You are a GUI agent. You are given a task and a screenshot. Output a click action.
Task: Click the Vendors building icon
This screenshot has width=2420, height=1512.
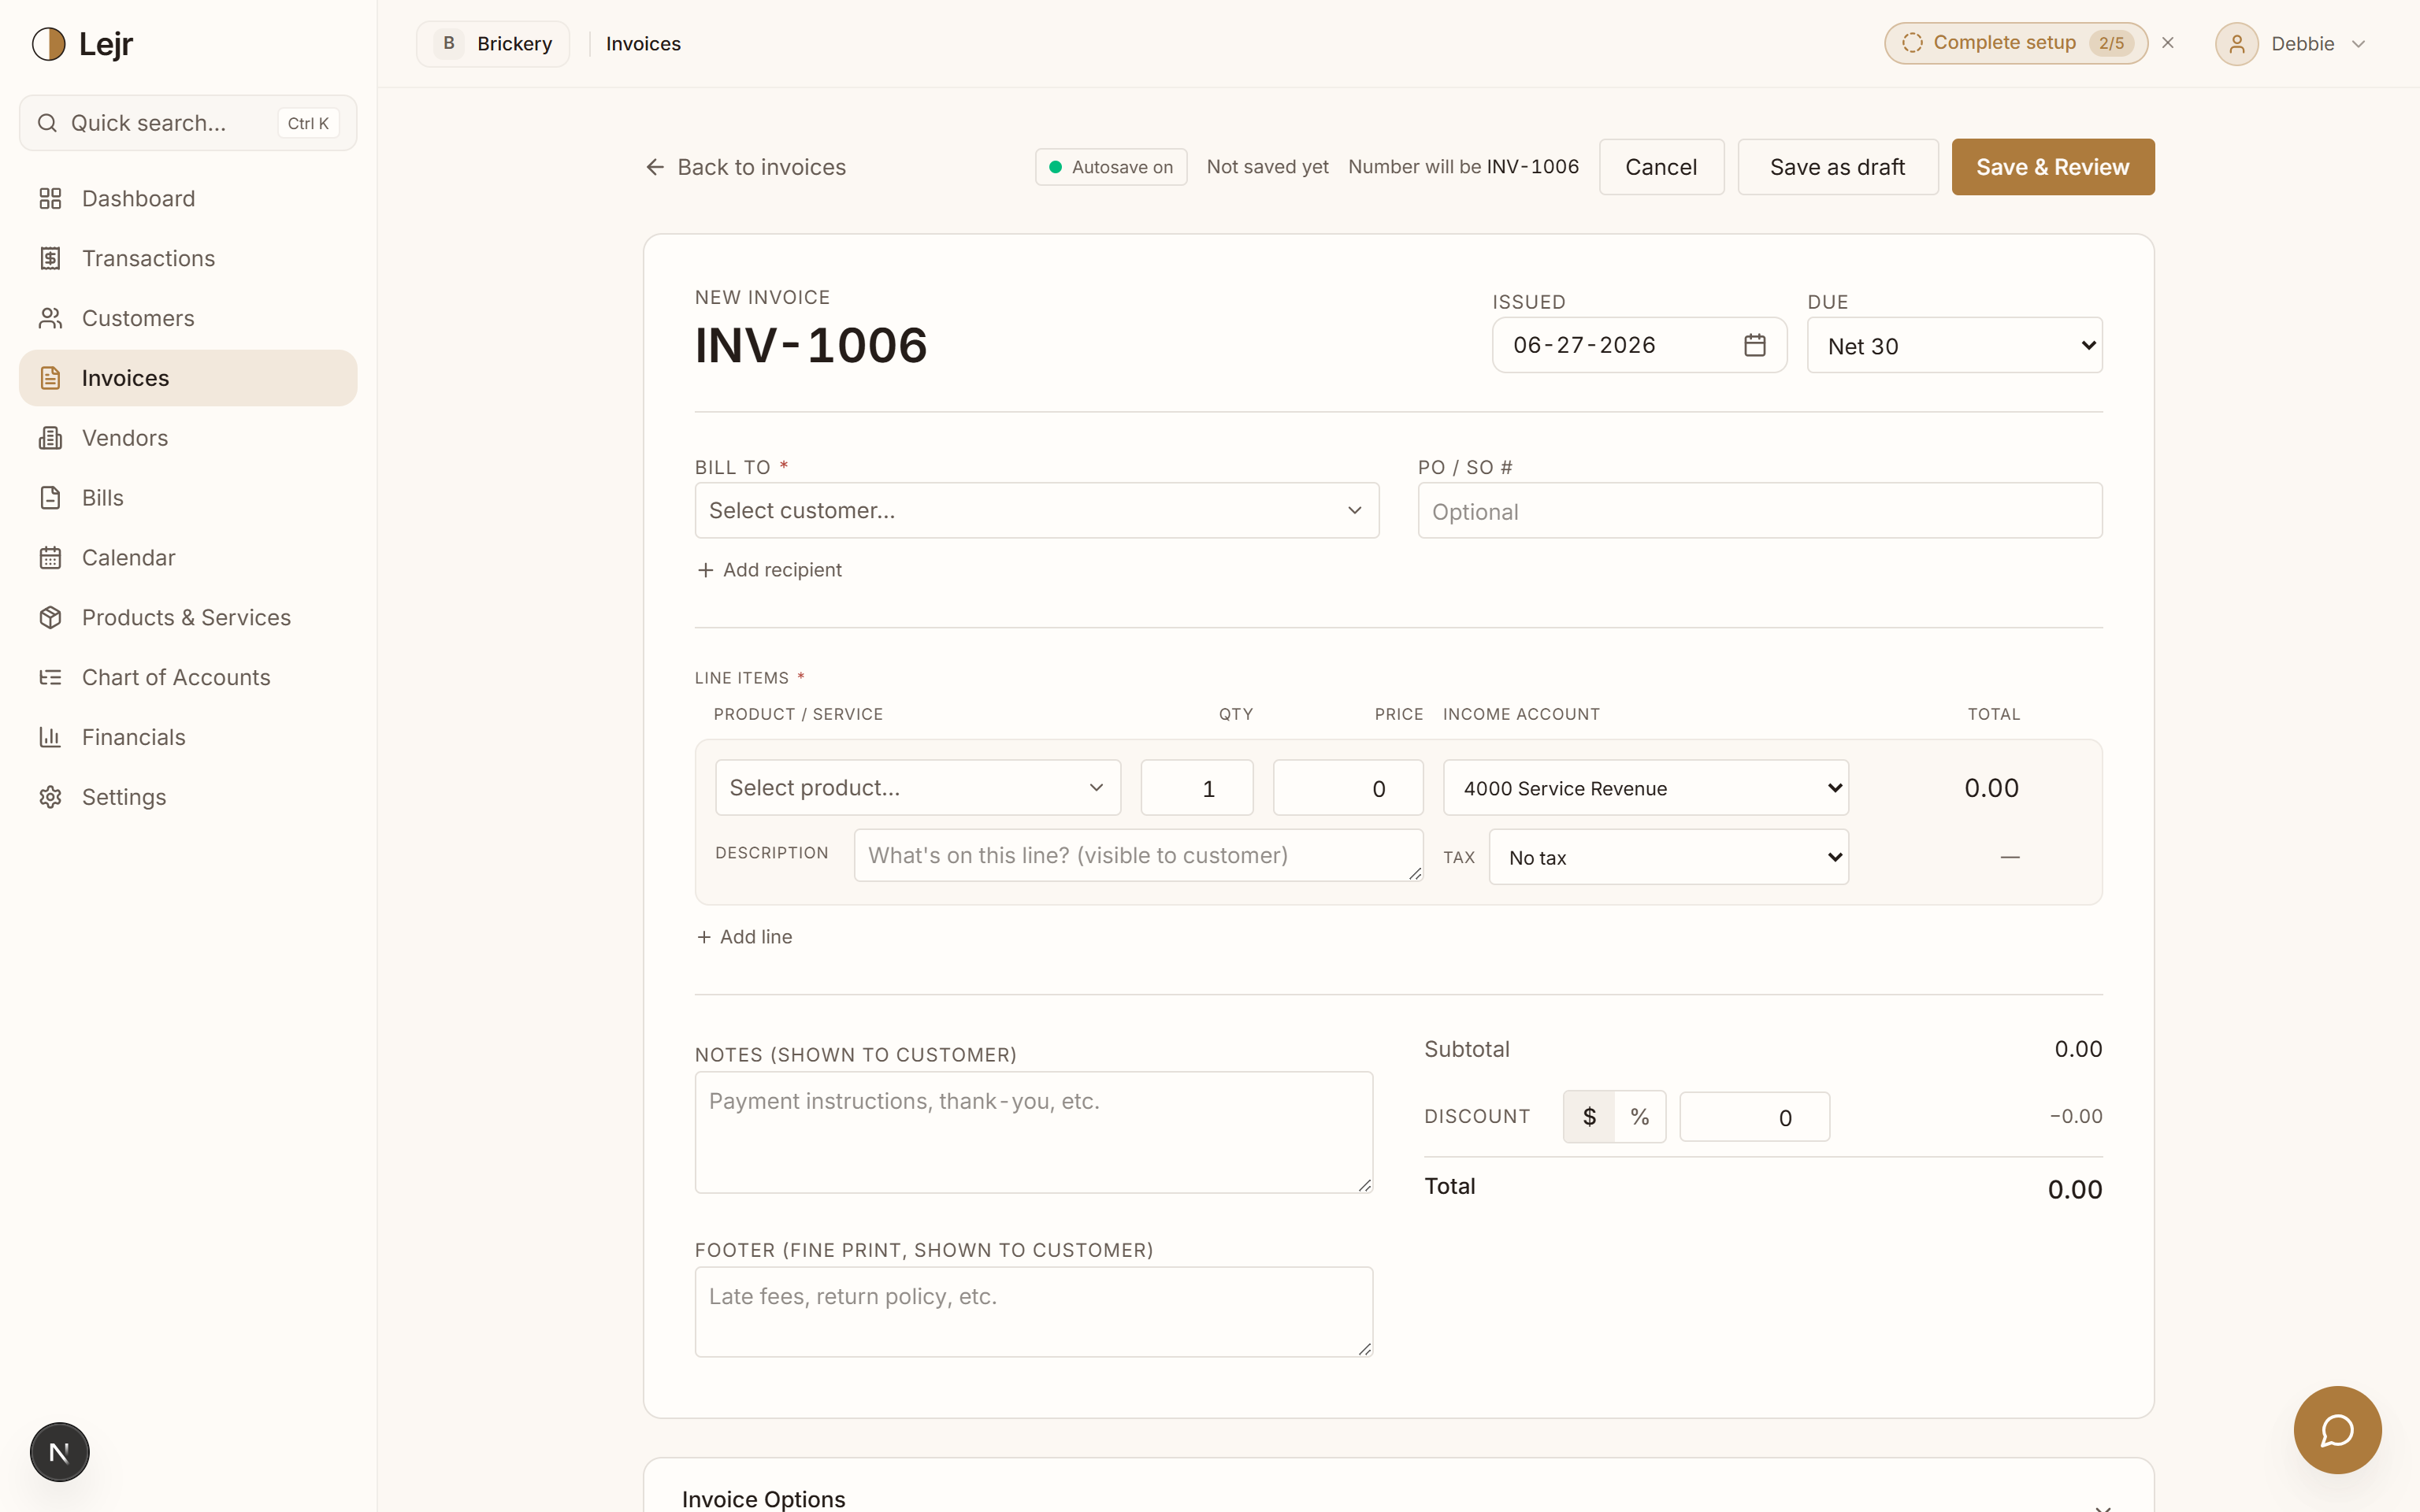coord(50,438)
